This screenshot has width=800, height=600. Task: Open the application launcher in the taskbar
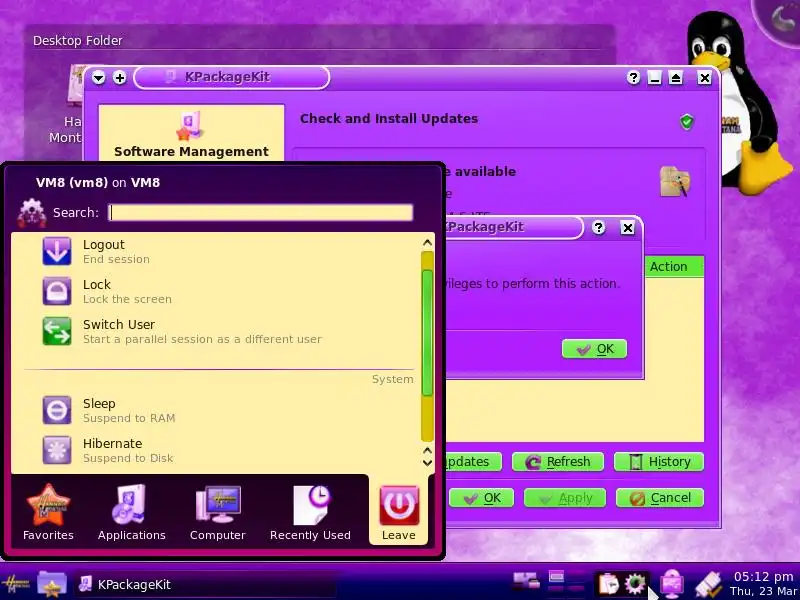tap(16, 584)
